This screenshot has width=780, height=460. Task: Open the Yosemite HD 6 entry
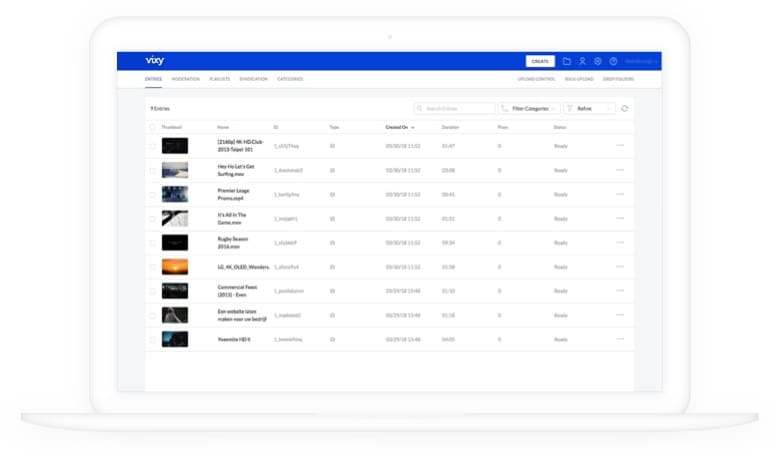pyautogui.click(x=234, y=340)
